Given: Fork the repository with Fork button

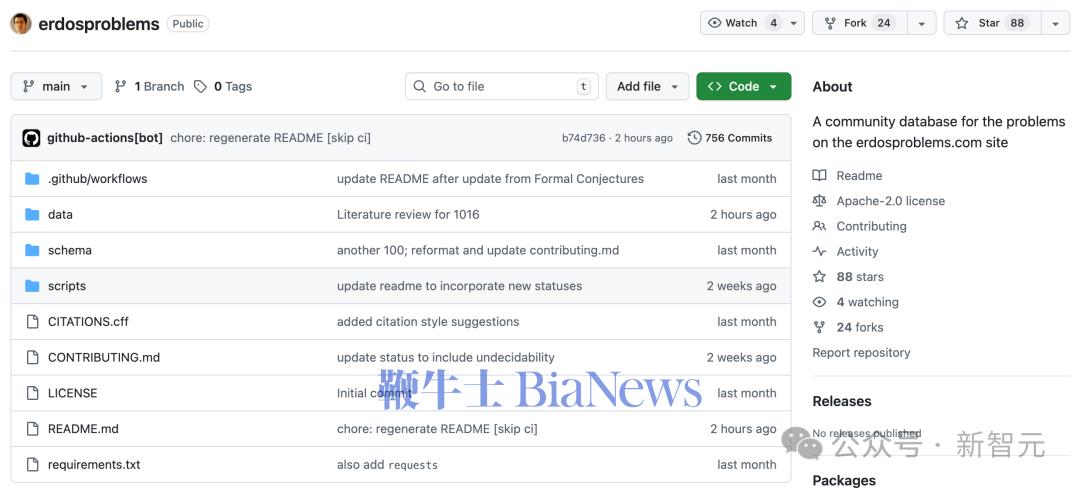Looking at the screenshot, I should 856,23.
